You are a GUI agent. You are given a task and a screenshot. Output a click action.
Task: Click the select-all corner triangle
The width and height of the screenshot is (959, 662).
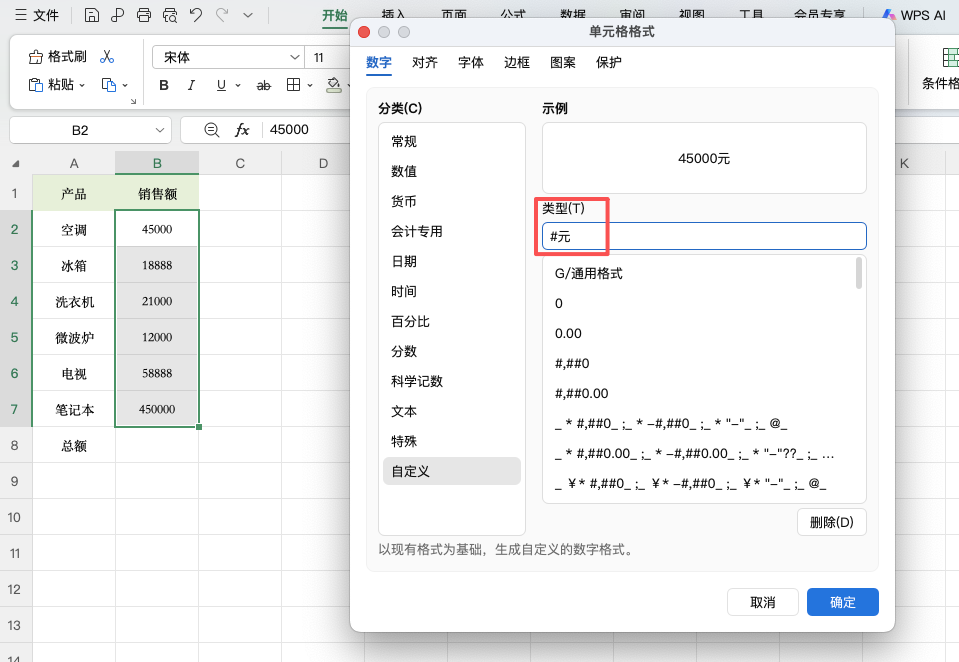click(x=16, y=163)
